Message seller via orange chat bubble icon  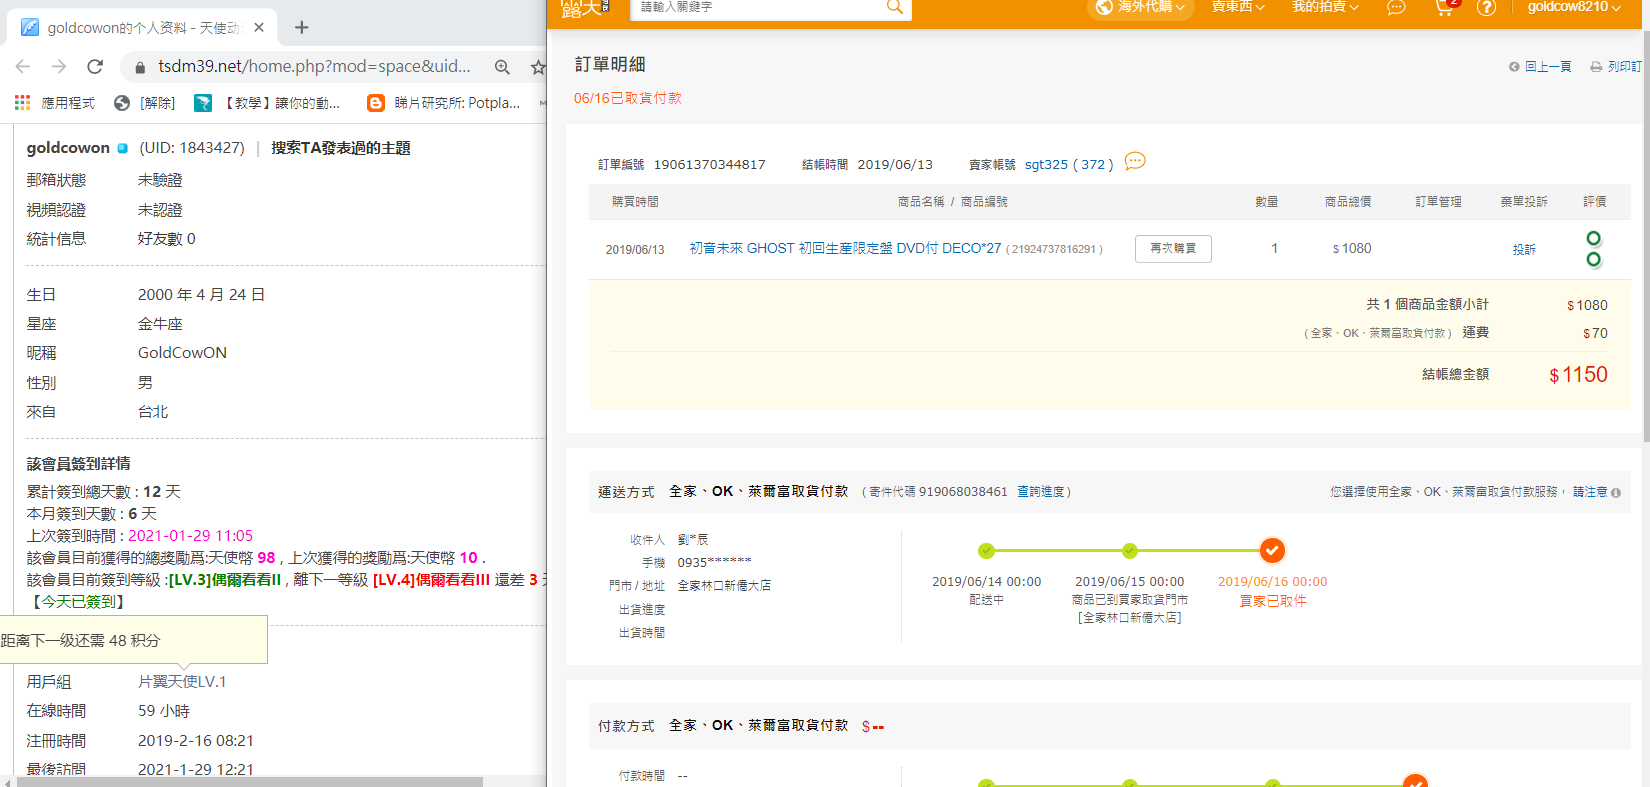(1135, 162)
